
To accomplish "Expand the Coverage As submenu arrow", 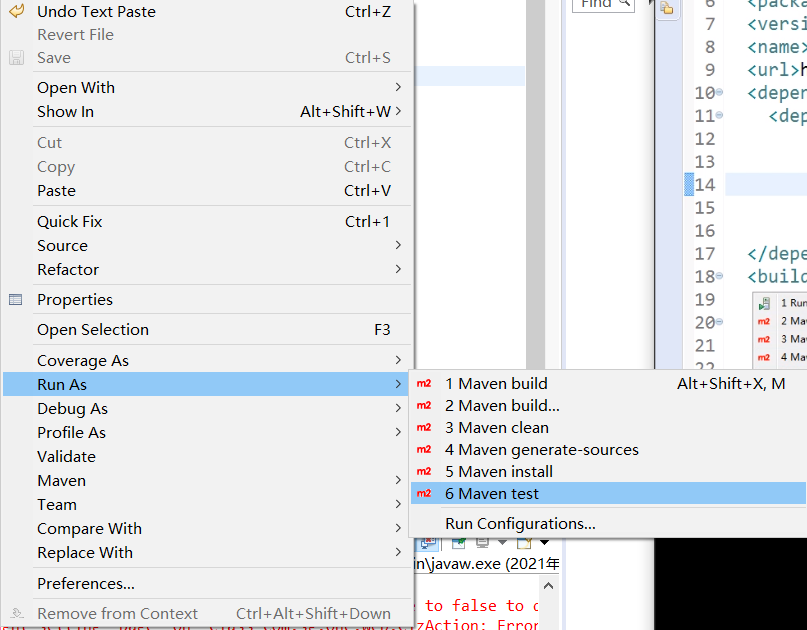I will click(398, 360).
